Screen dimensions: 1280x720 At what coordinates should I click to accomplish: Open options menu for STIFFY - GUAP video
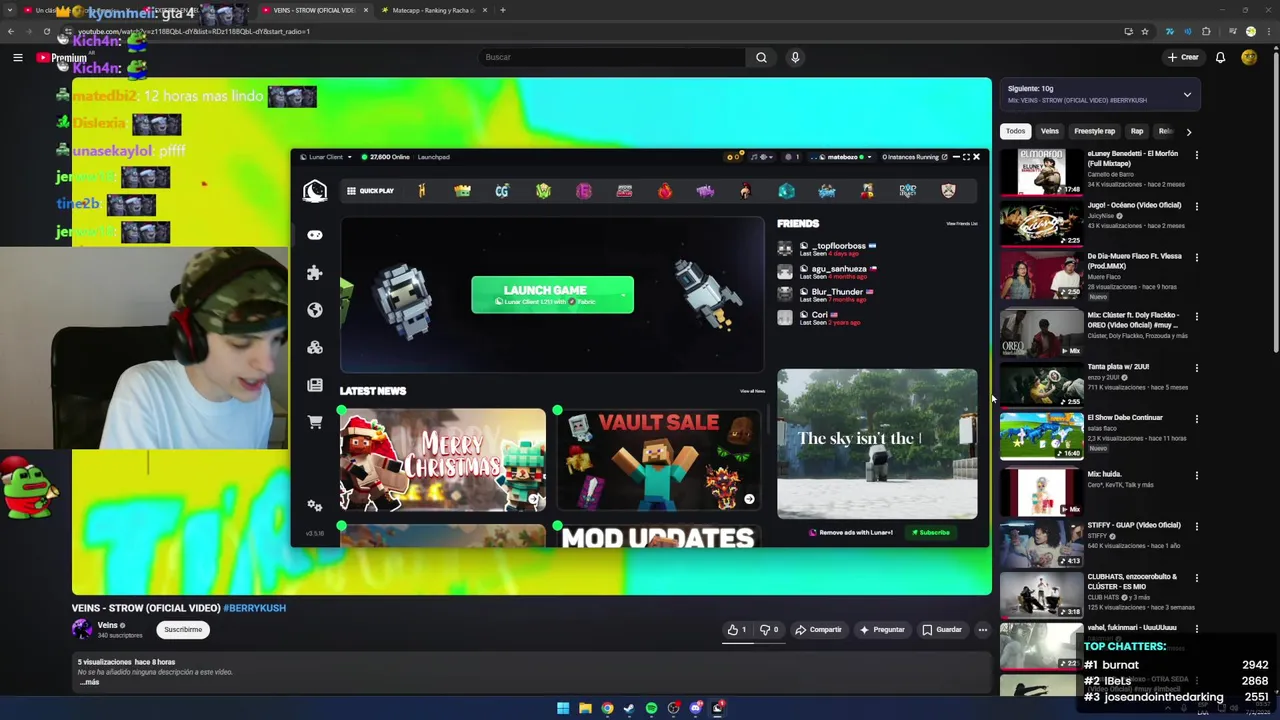[x=1196, y=526]
